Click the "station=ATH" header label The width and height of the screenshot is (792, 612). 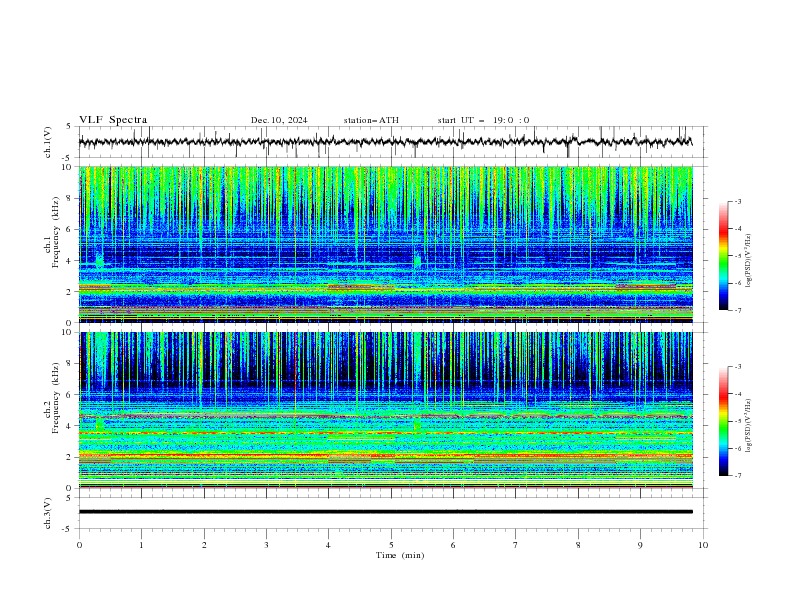click(371, 120)
